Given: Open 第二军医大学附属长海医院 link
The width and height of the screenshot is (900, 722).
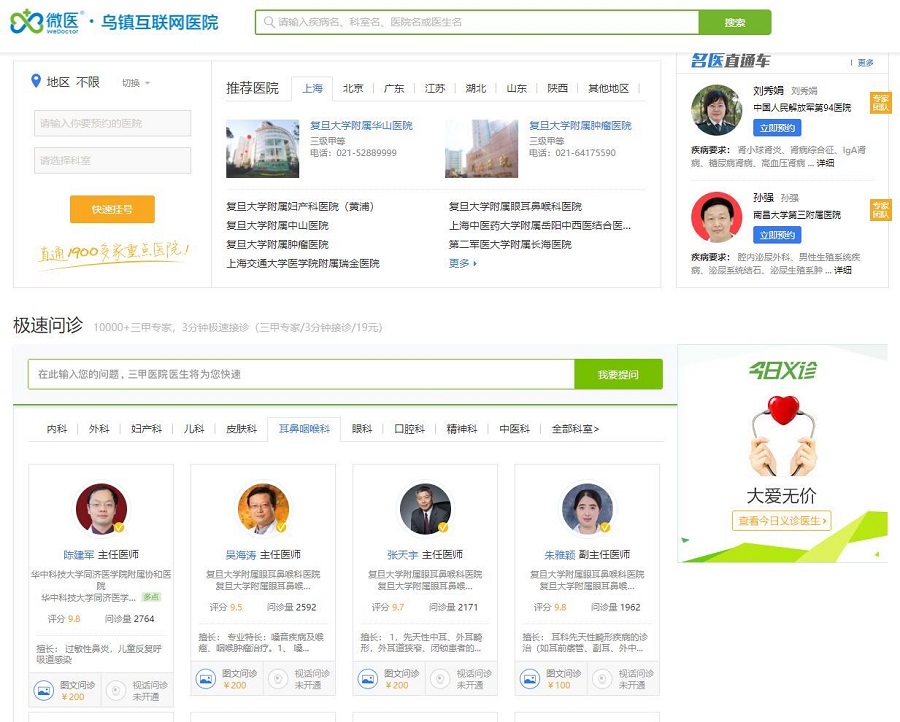Looking at the screenshot, I should 510,244.
